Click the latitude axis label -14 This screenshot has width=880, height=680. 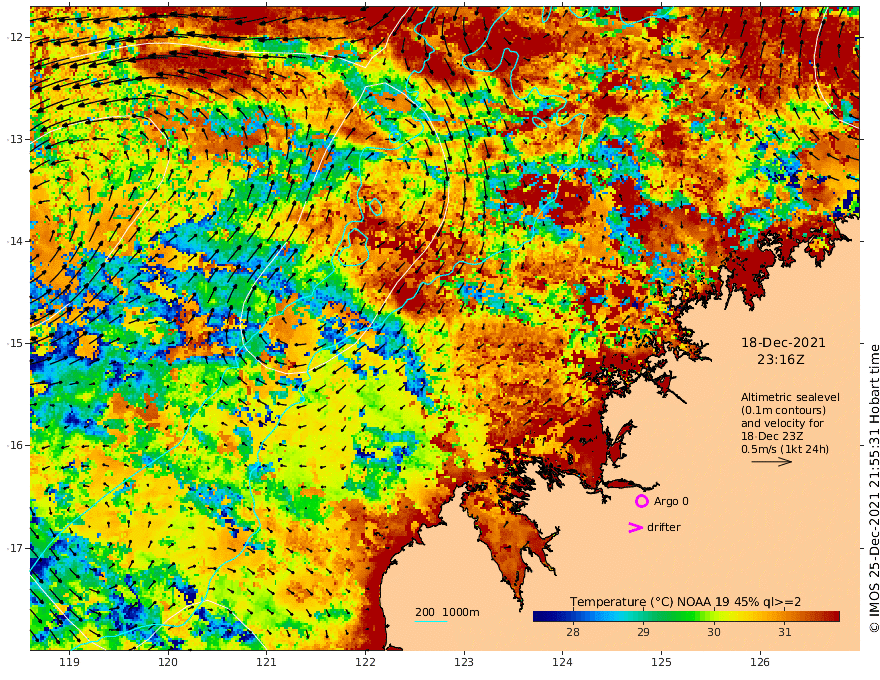click(15, 241)
